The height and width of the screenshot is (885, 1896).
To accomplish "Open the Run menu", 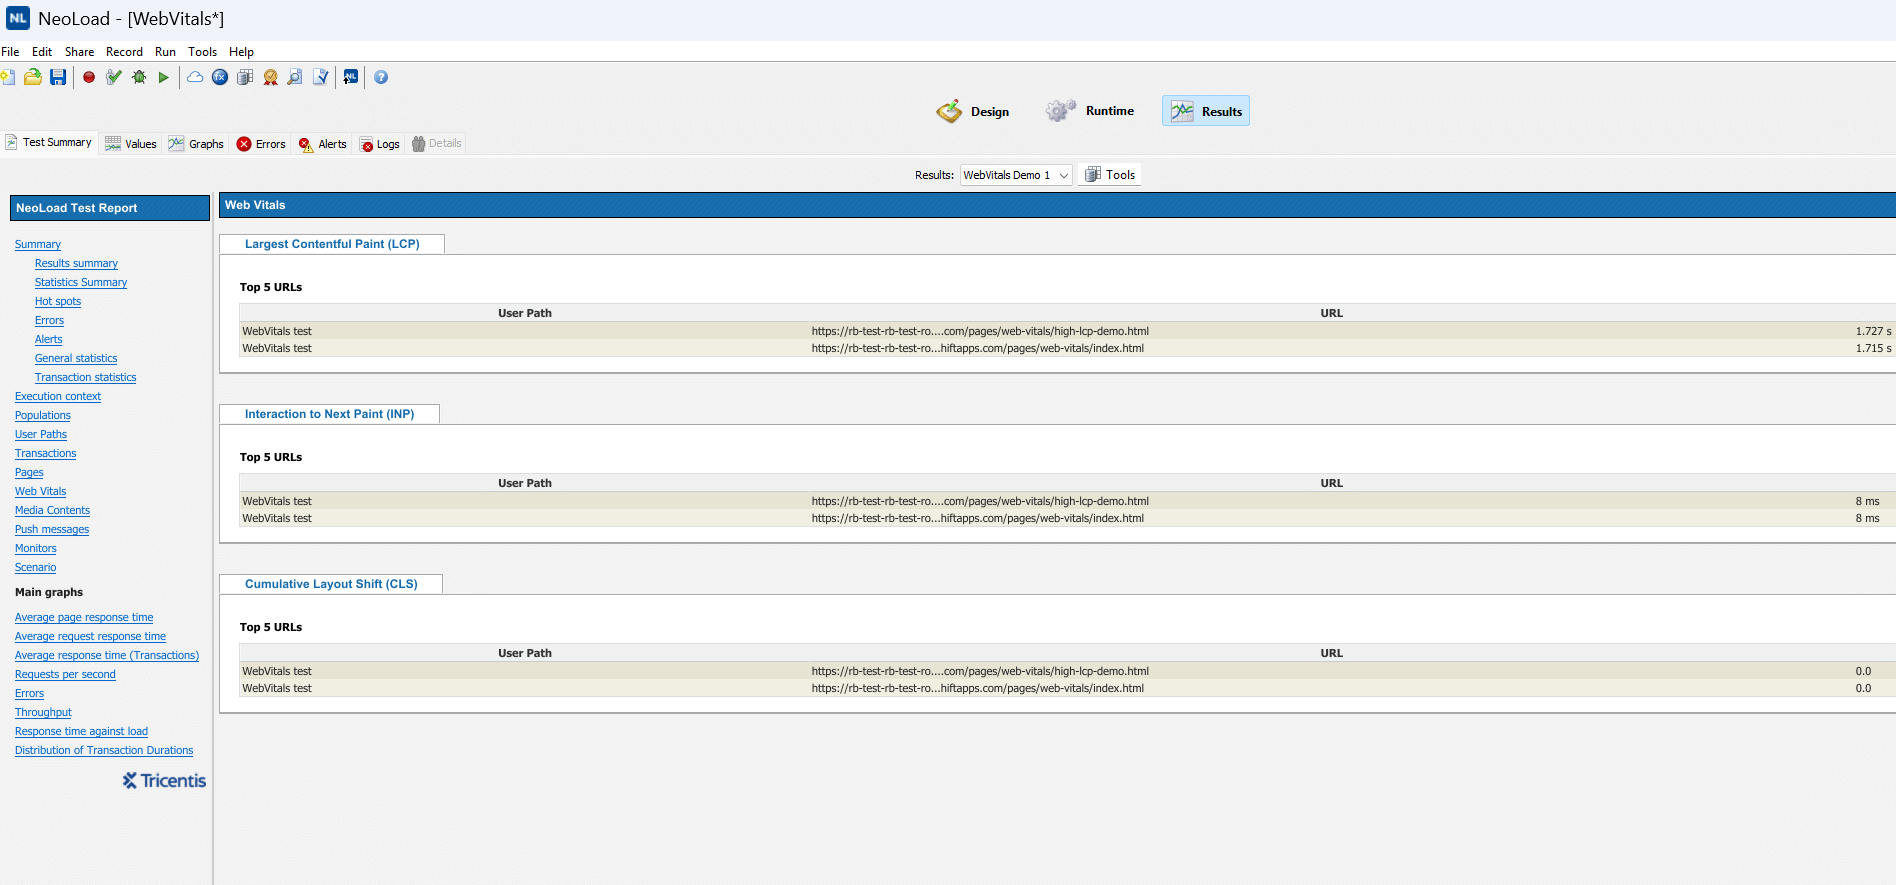I will [x=165, y=52].
